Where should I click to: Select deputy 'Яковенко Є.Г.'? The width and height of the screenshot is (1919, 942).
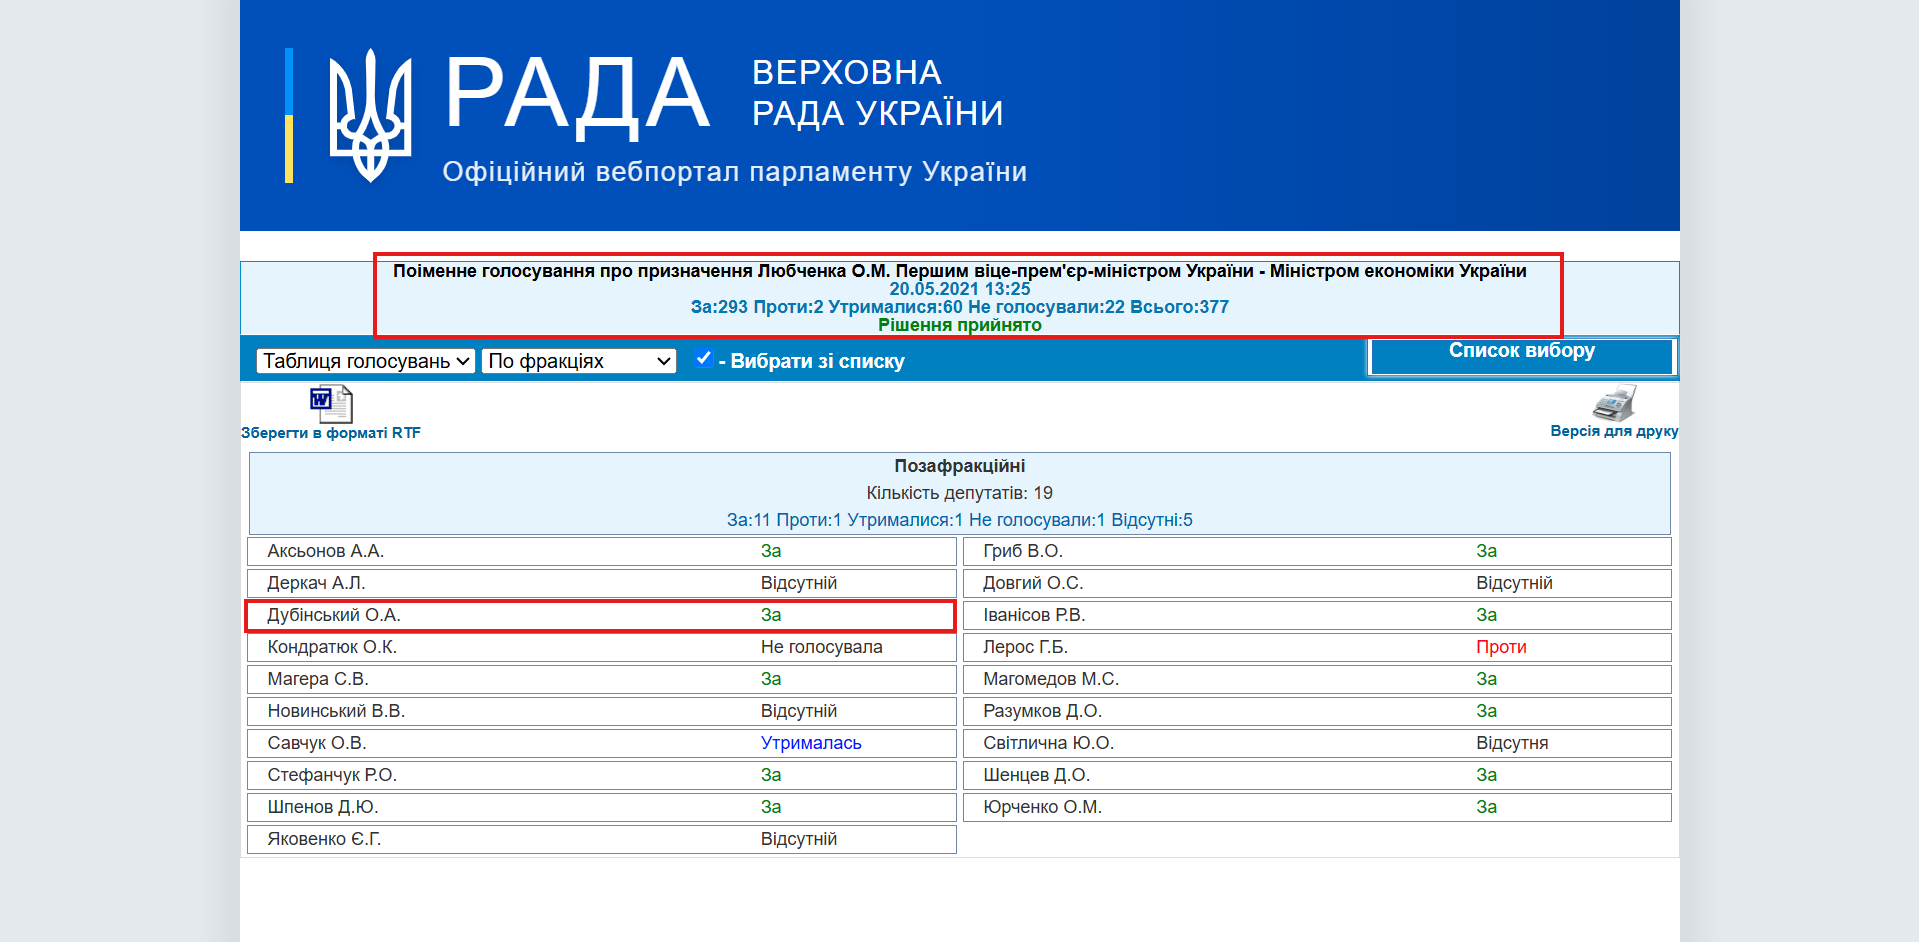pos(324,839)
